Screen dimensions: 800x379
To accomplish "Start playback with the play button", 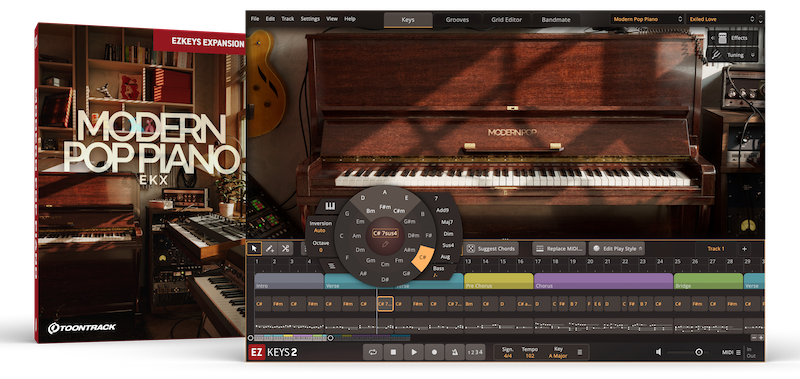I will (x=414, y=352).
